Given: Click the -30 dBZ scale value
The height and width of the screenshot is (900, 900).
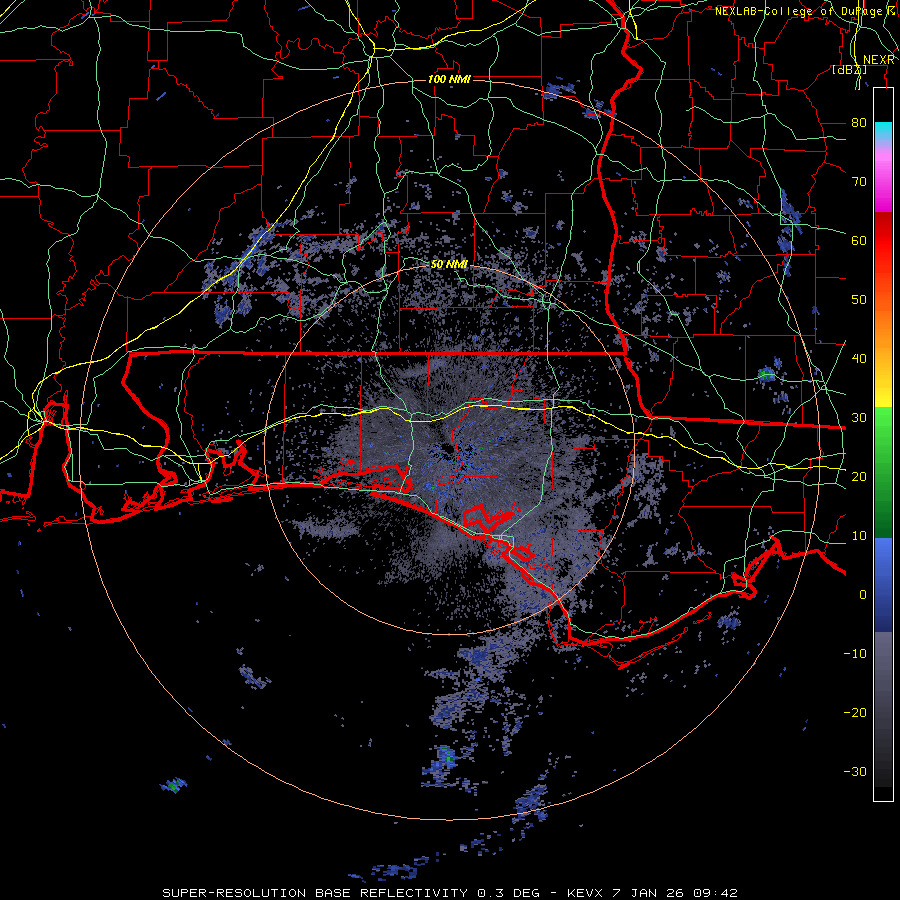Looking at the screenshot, I should (855, 772).
